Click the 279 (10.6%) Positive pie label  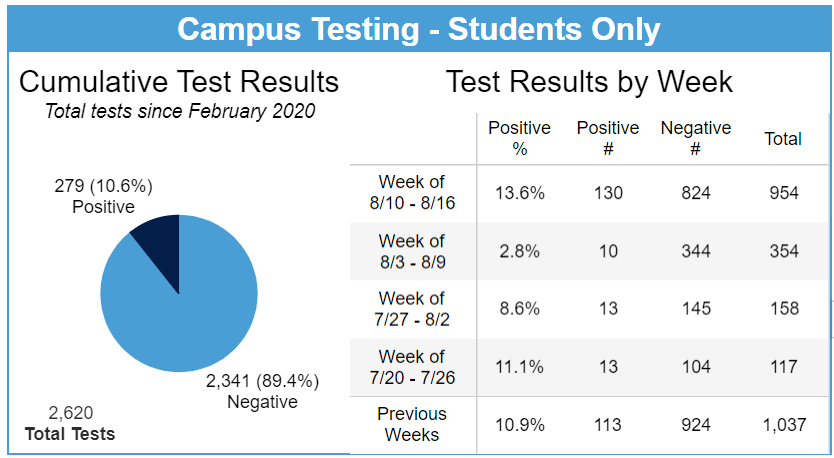(103, 196)
